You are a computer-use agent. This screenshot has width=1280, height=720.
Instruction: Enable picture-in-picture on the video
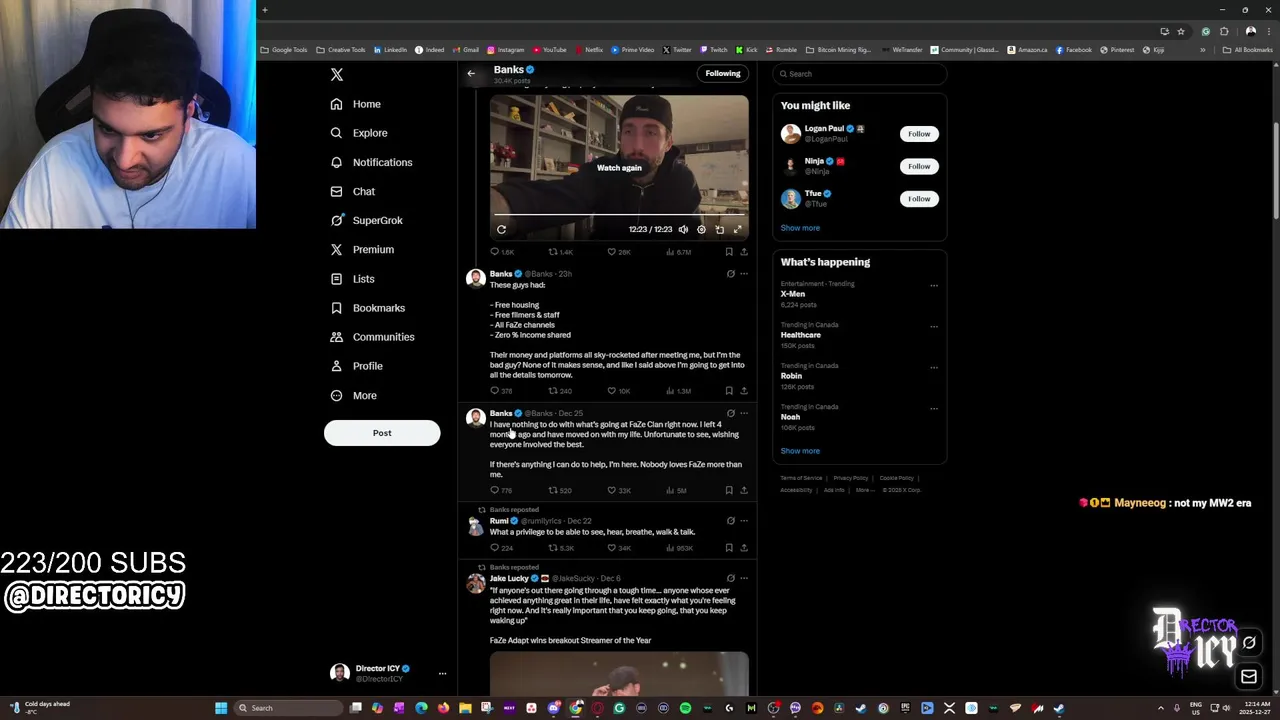pyautogui.click(x=720, y=229)
